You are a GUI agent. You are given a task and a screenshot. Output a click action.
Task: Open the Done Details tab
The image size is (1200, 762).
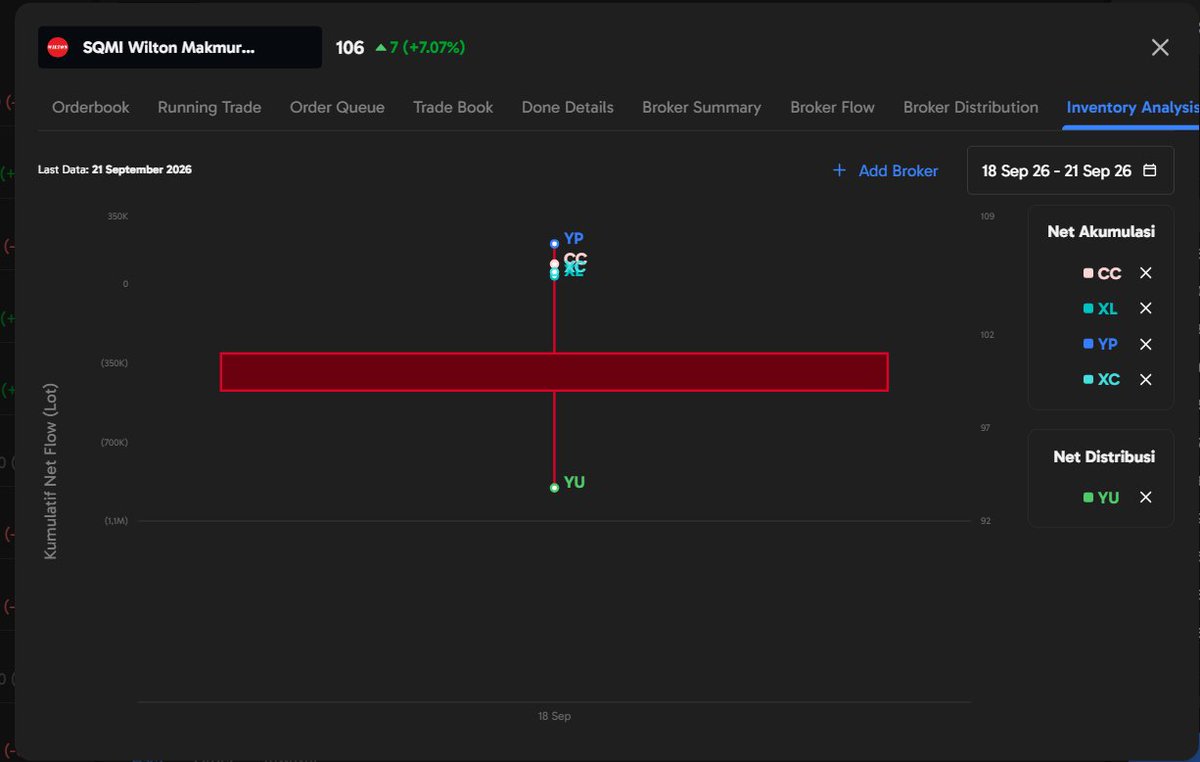click(567, 107)
